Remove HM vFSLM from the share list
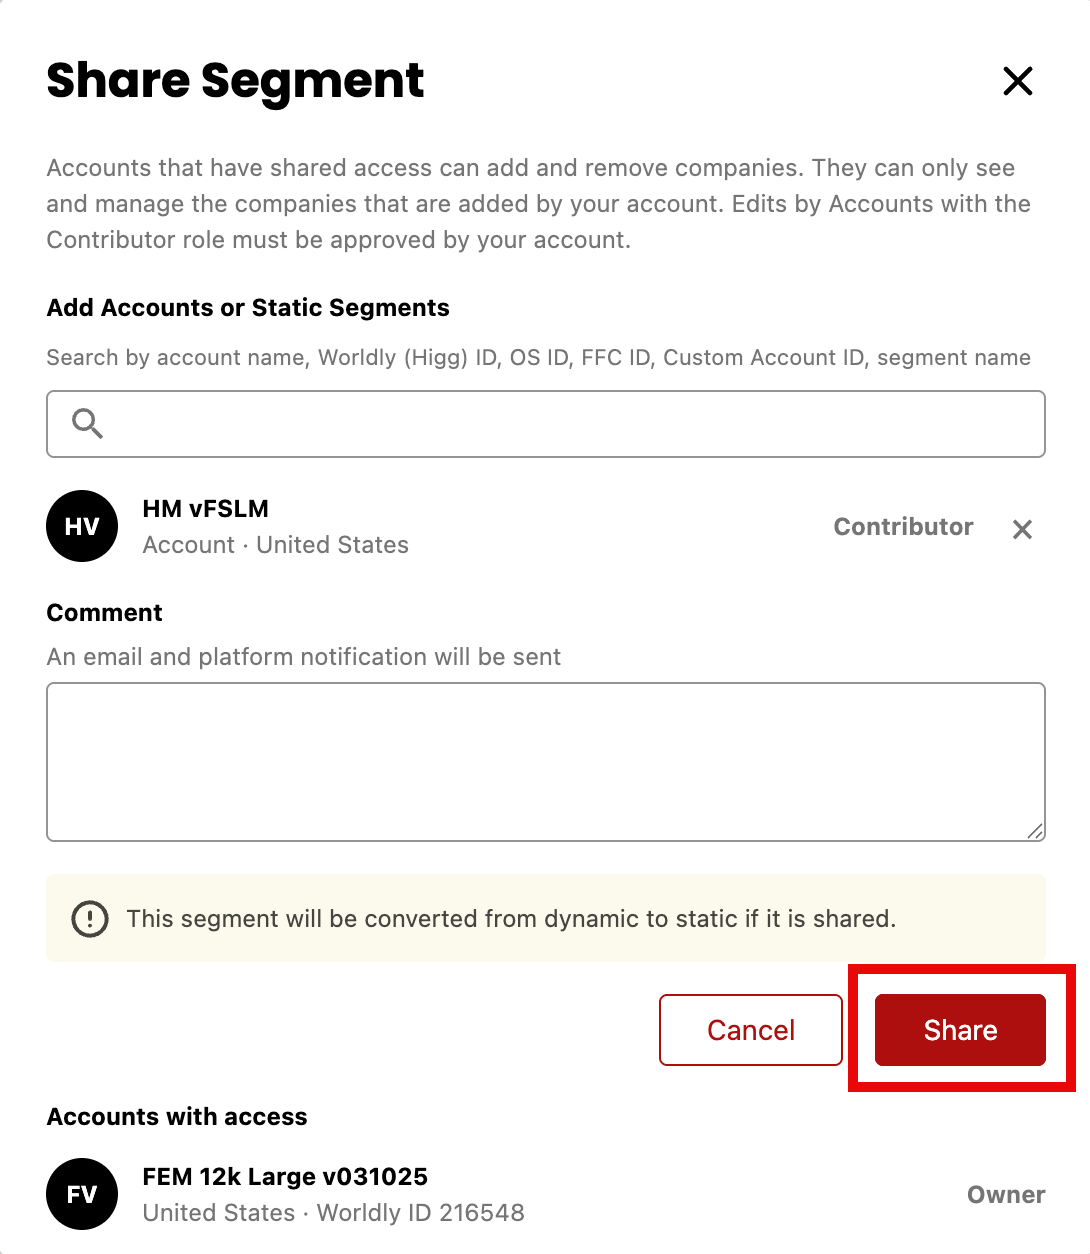The image size is (1090, 1254). pos(1022,529)
